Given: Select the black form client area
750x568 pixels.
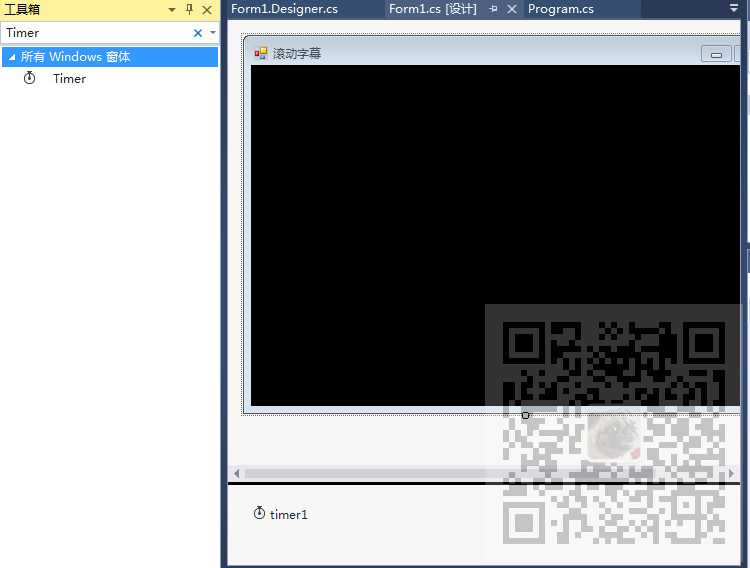Looking at the screenshot, I should pos(496,235).
